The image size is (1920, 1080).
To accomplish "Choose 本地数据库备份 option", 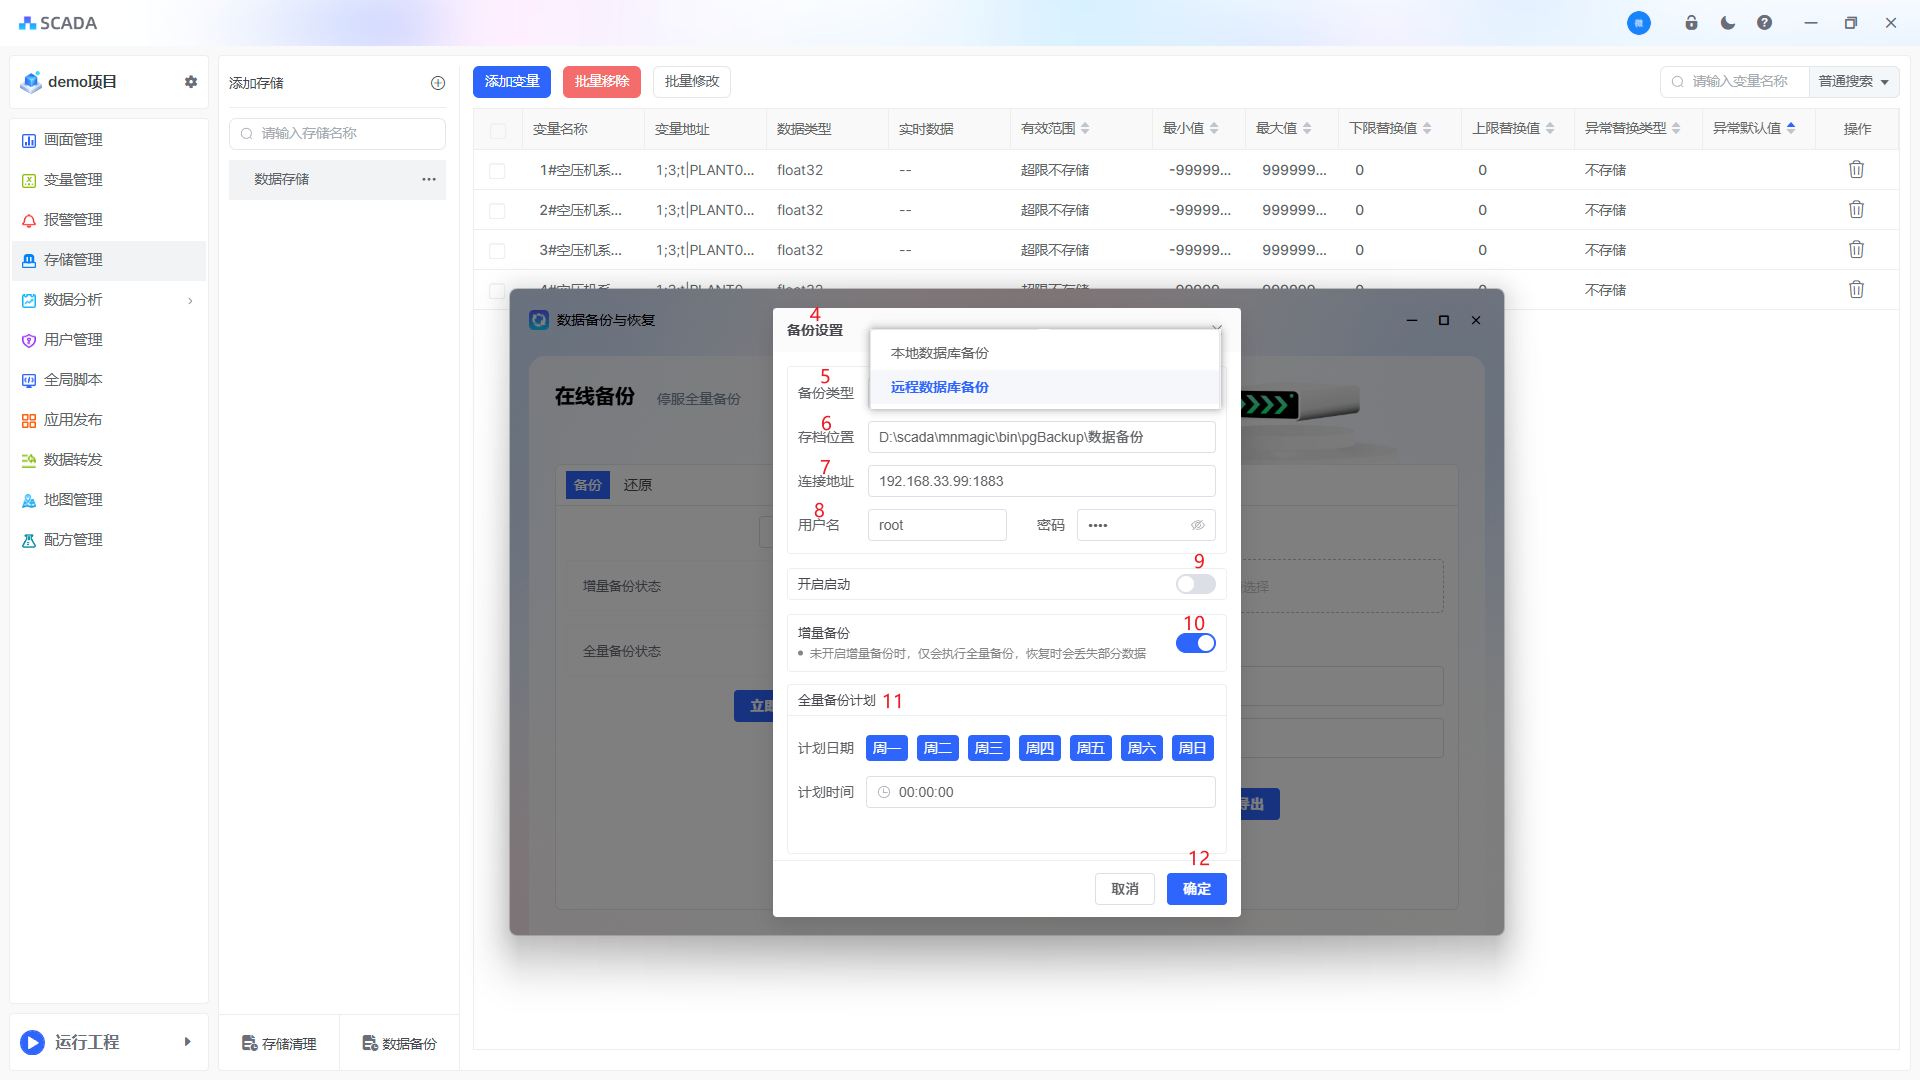I will (939, 353).
